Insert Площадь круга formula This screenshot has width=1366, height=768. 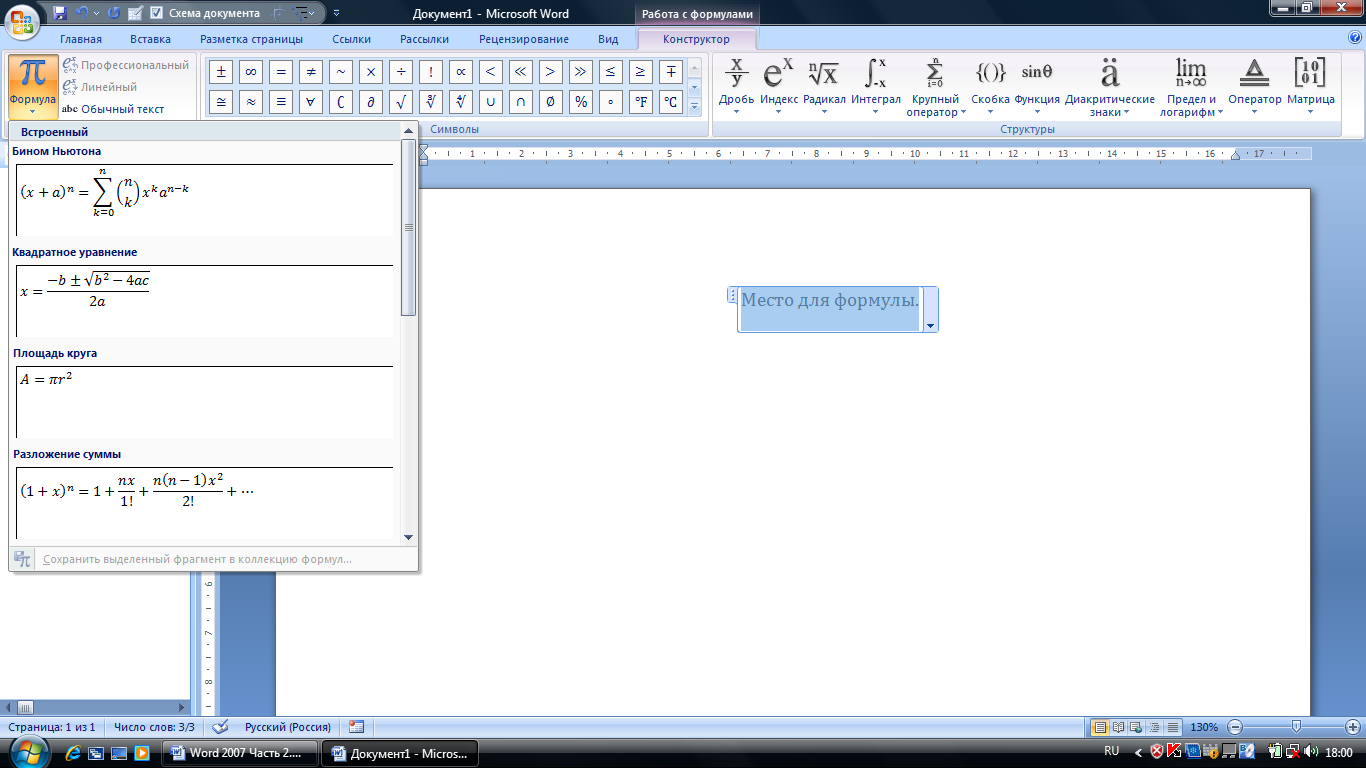click(205, 401)
